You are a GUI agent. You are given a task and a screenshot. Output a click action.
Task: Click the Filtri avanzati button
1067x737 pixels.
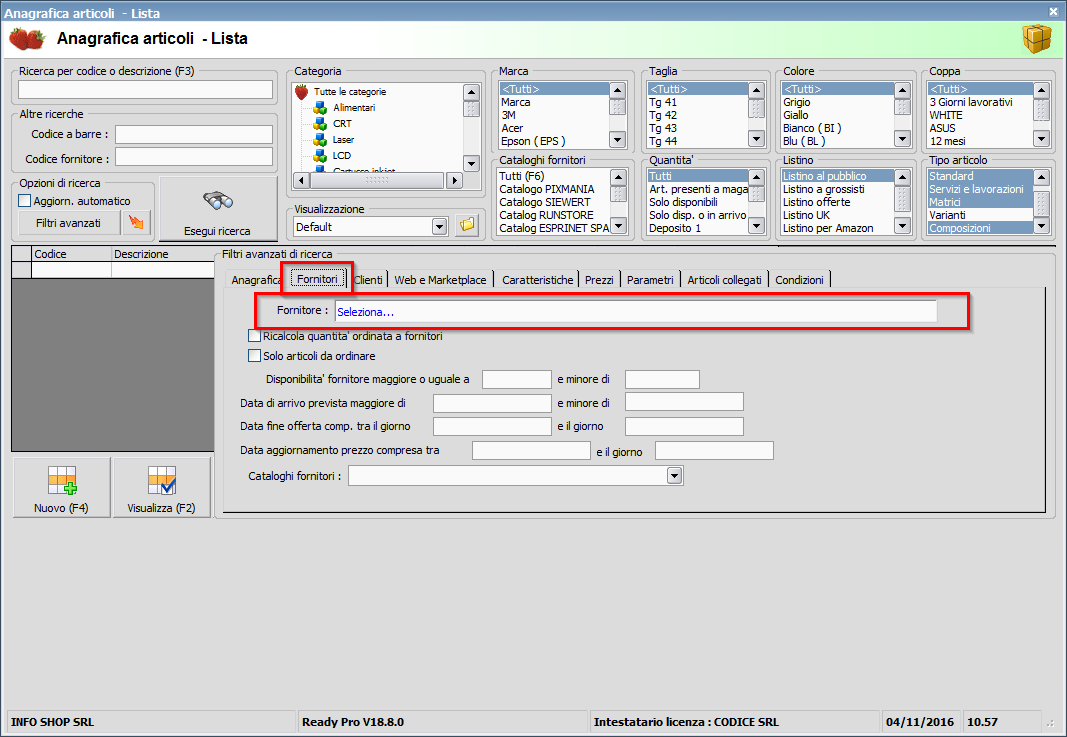coord(69,223)
